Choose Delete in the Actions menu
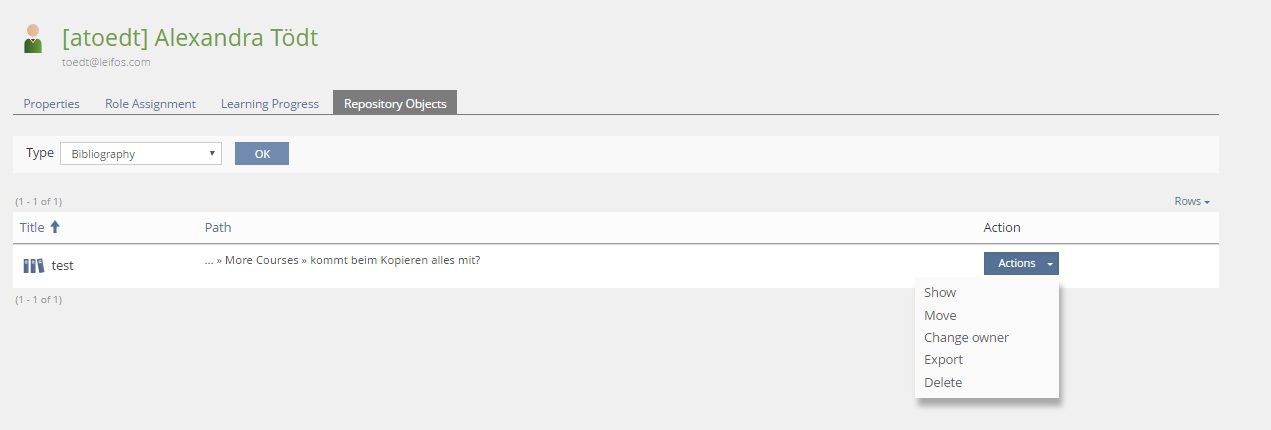The width and height of the screenshot is (1271, 430). point(943,382)
